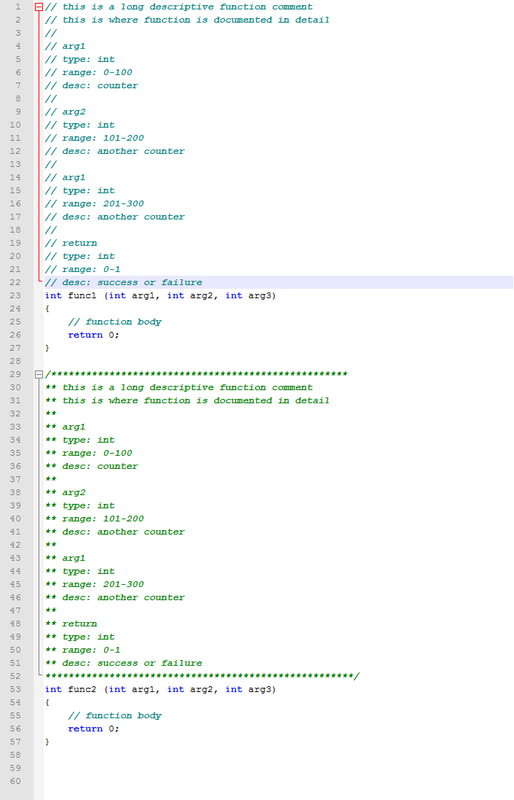514x800 pixels.
Task: Click '** range: 101-200' in block comment
Action: click(94, 518)
